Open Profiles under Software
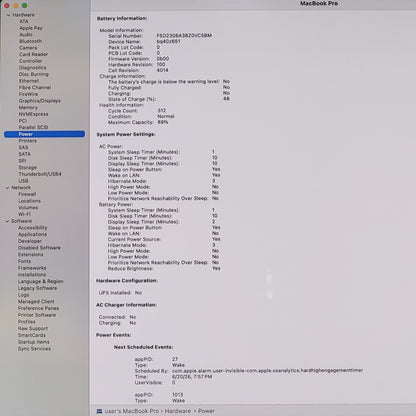Screen dimensions: 416x416 click(x=27, y=322)
